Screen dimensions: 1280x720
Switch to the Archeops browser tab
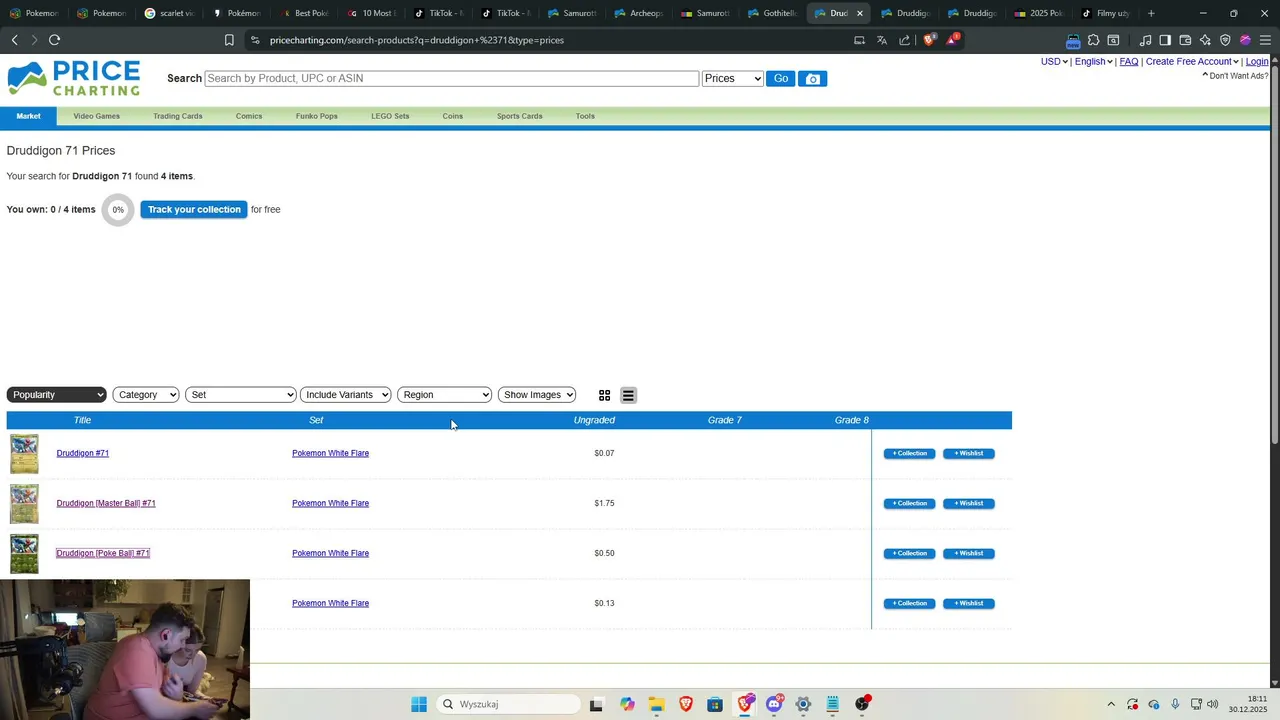(x=638, y=13)
